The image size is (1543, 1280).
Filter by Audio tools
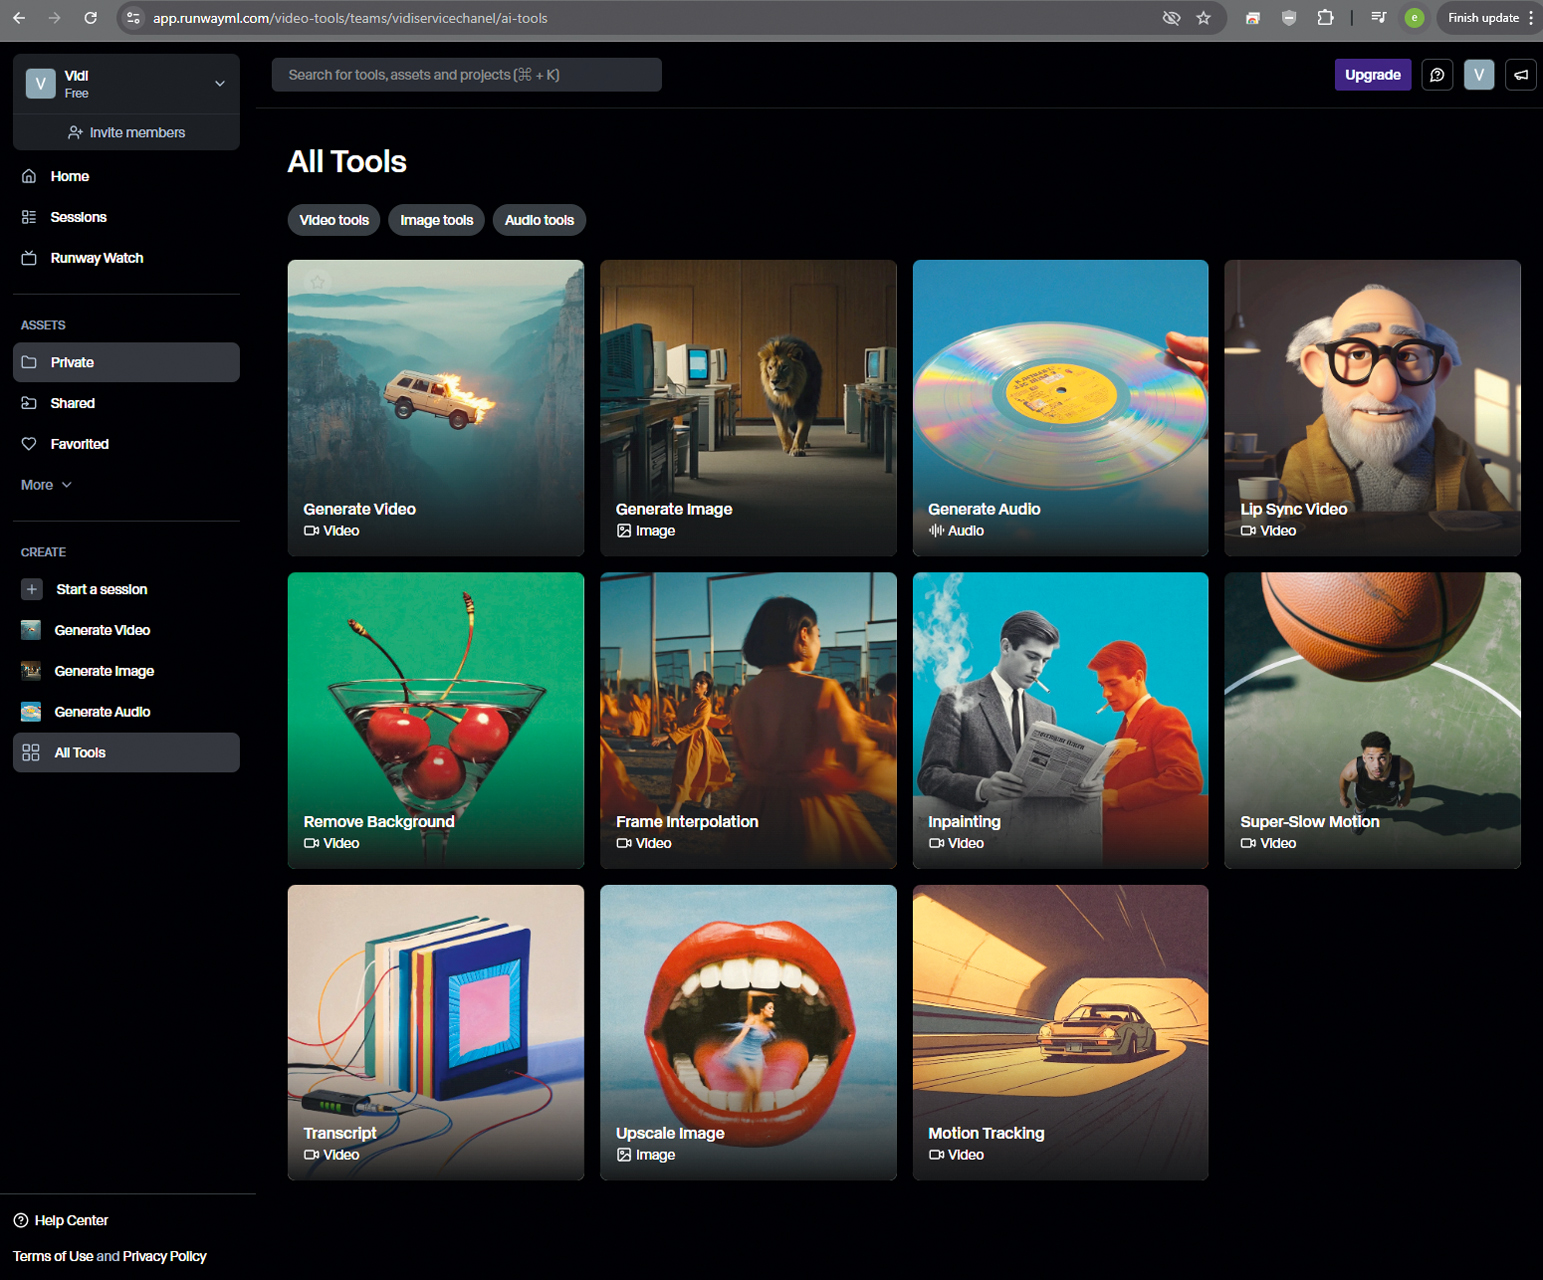coord(539,220)
